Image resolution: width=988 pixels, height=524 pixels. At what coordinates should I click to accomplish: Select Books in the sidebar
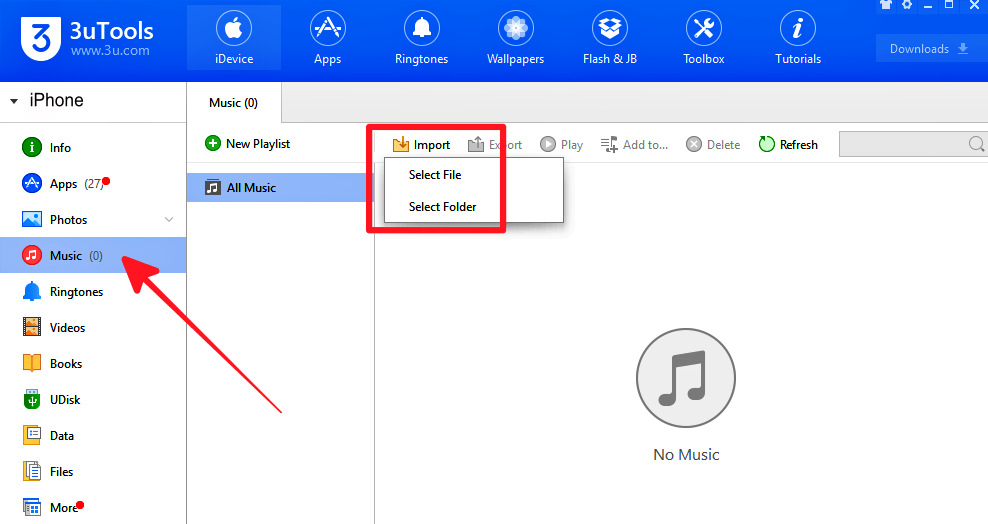pos(93,363)
